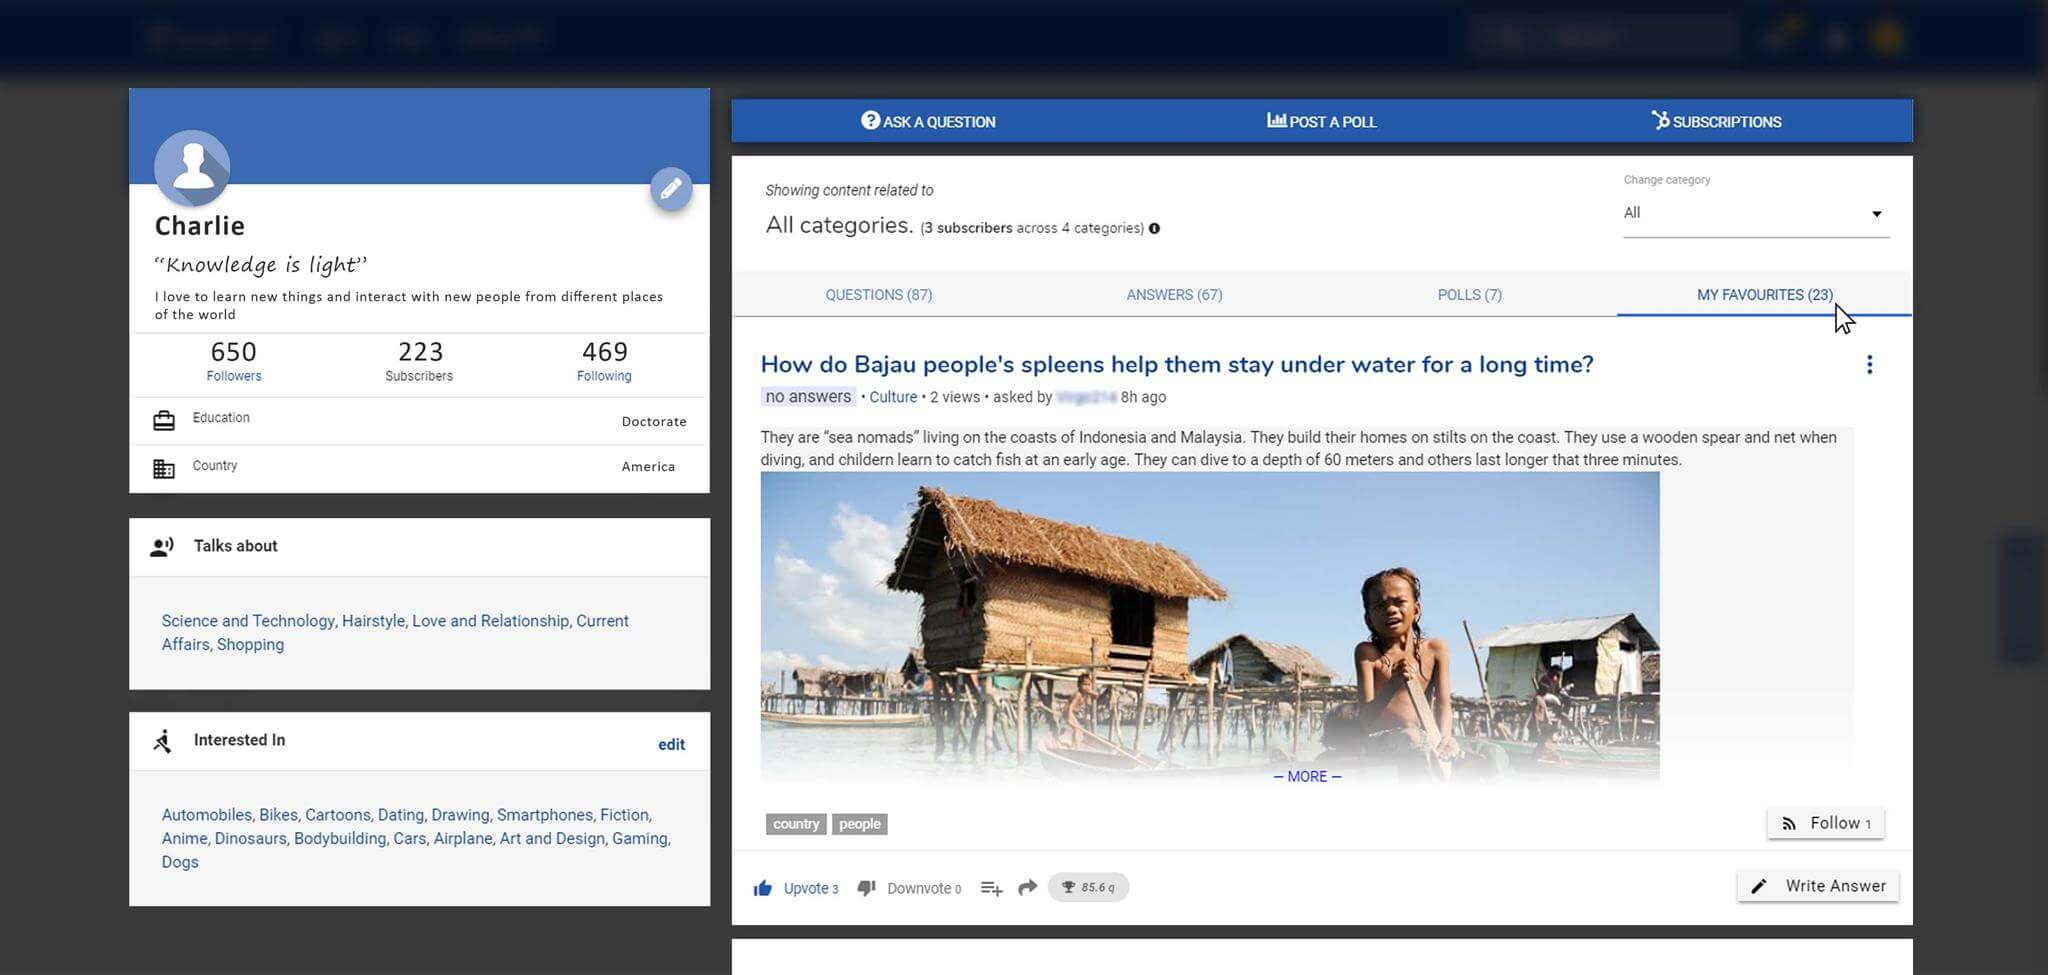Click the add-to-list icon
The image size is (2048, 975).
point(991,888)
